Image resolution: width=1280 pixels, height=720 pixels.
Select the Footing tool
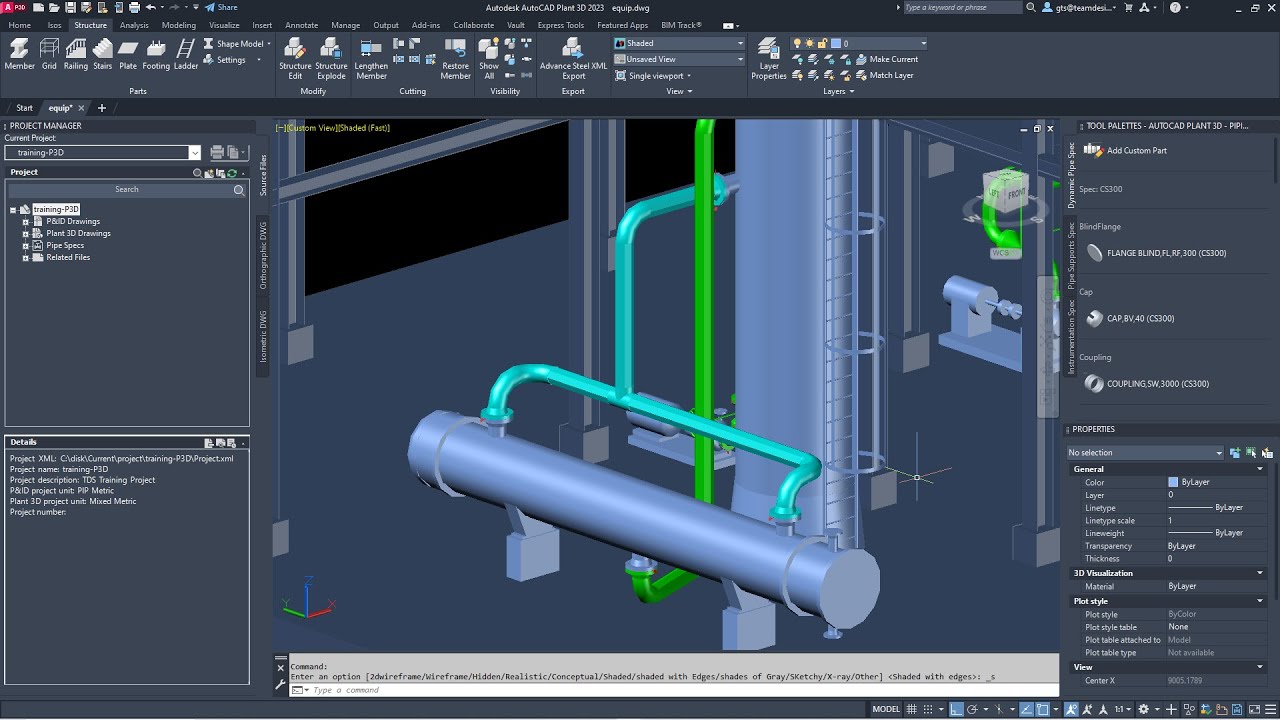(x=156, y=54)
